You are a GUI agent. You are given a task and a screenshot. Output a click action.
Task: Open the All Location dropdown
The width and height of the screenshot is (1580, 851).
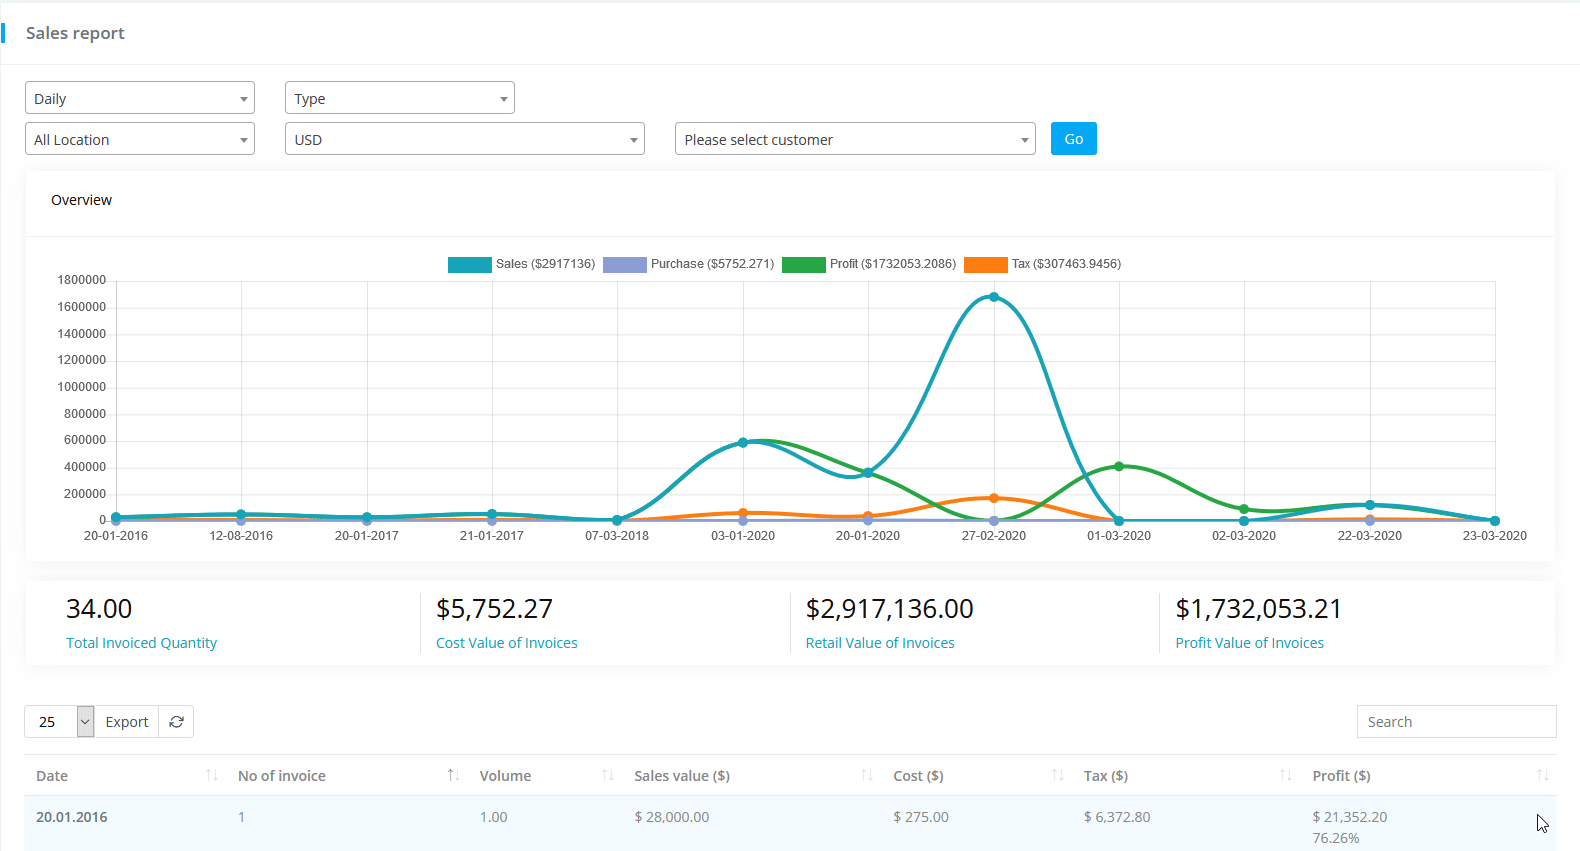click(140, 139)
